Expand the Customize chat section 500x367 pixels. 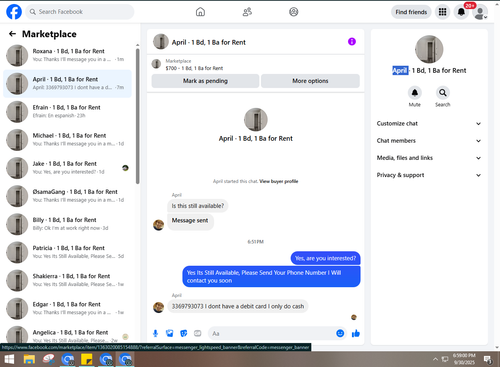click(x=429, y=124)
